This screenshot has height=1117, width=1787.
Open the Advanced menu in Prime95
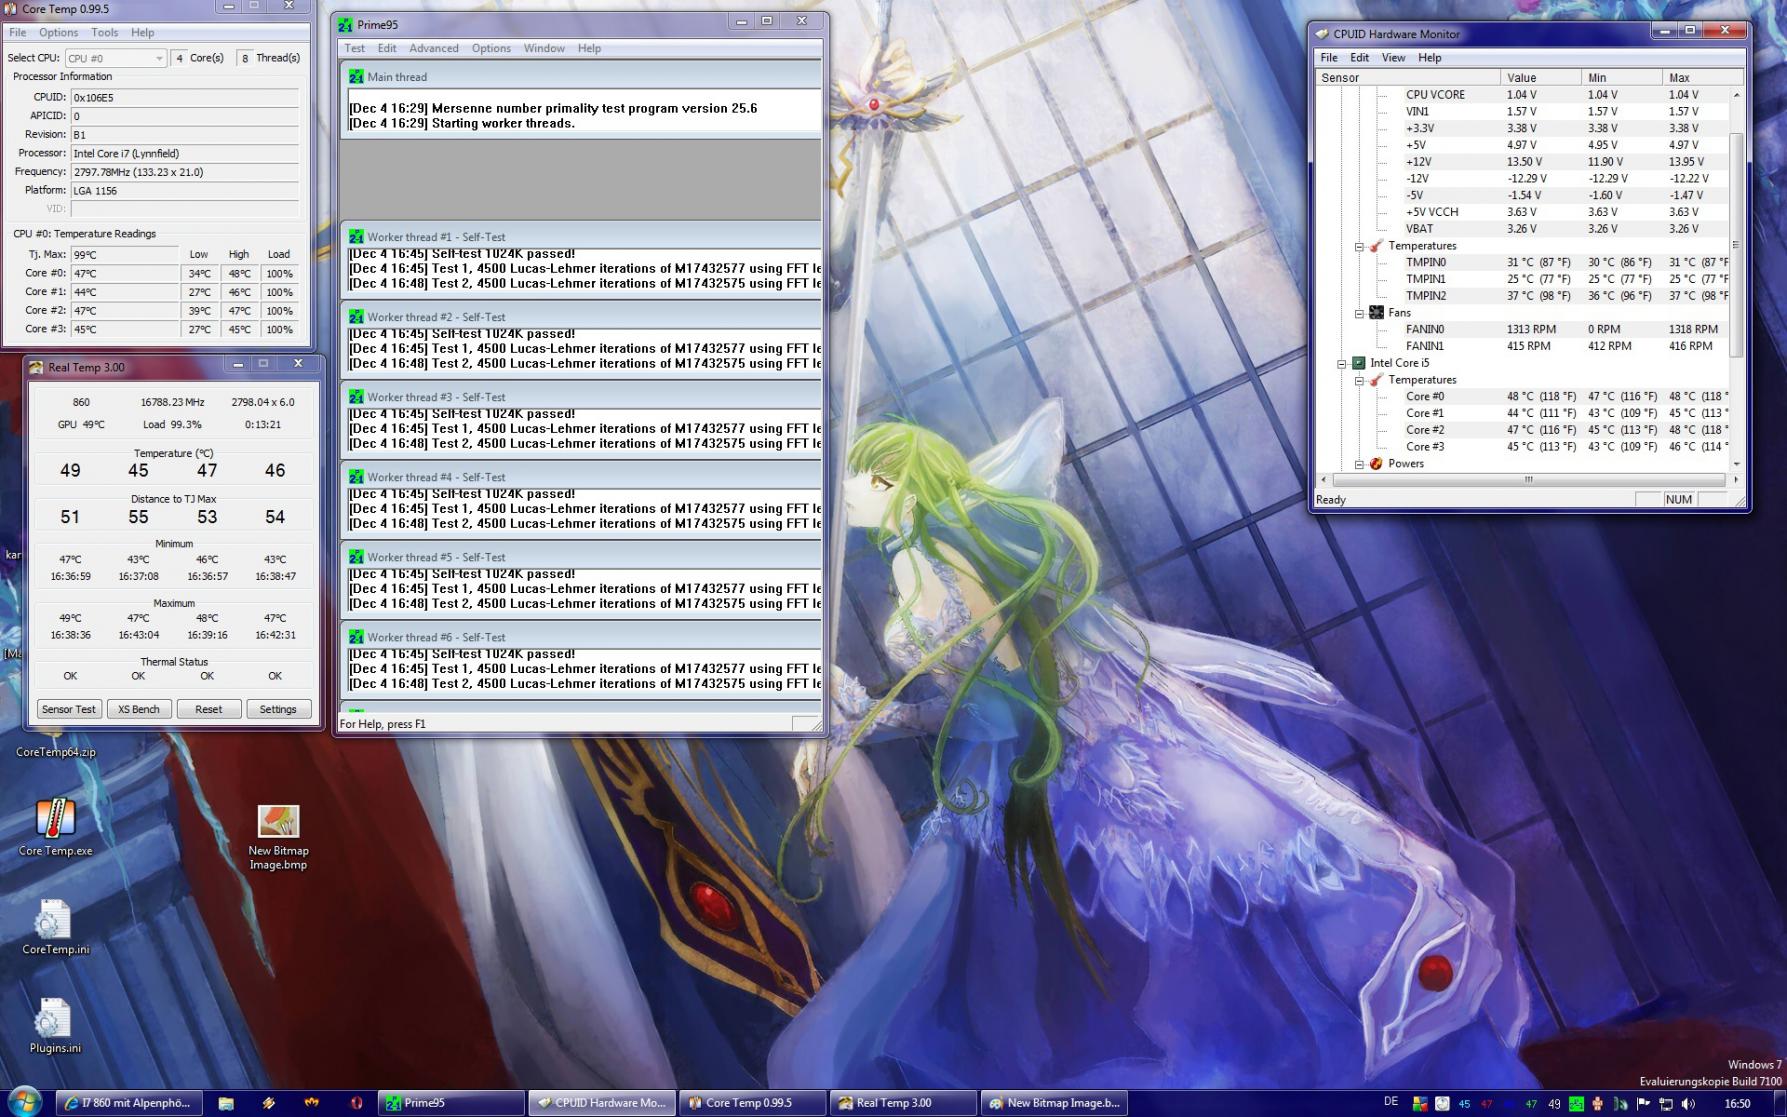pyautogui.click(x=434, y=48)
